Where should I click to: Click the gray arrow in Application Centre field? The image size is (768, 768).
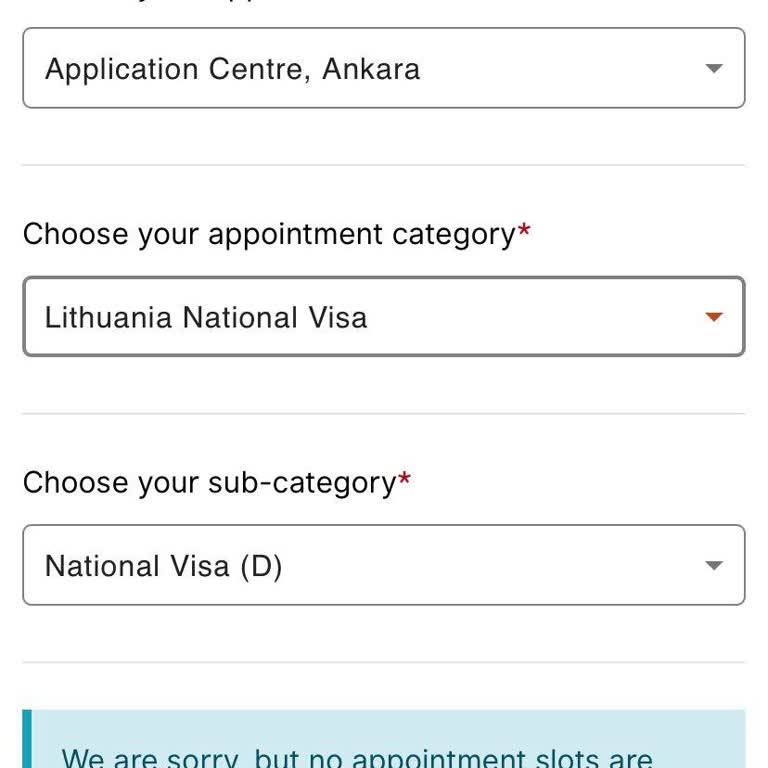click(713, 69)
